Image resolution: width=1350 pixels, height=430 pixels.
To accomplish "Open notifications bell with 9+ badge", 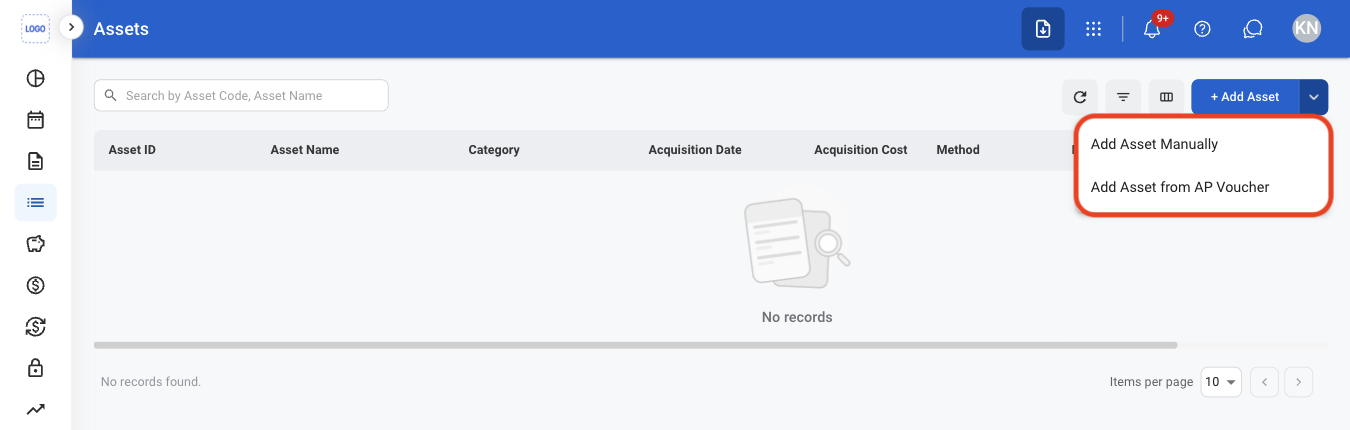I will [x=1152, y=29].
